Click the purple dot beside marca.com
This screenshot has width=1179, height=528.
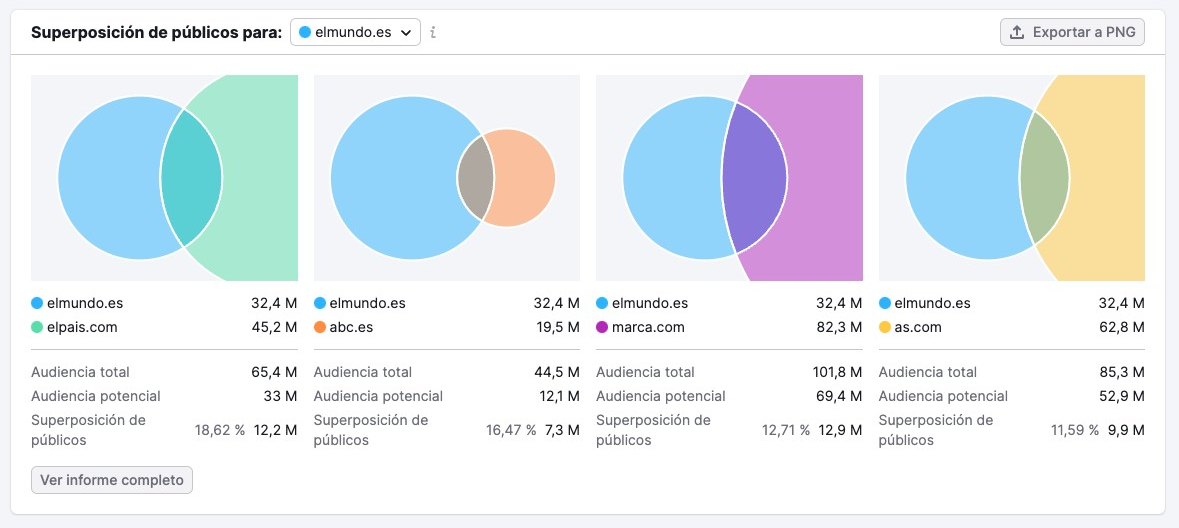tap(602, 327)
